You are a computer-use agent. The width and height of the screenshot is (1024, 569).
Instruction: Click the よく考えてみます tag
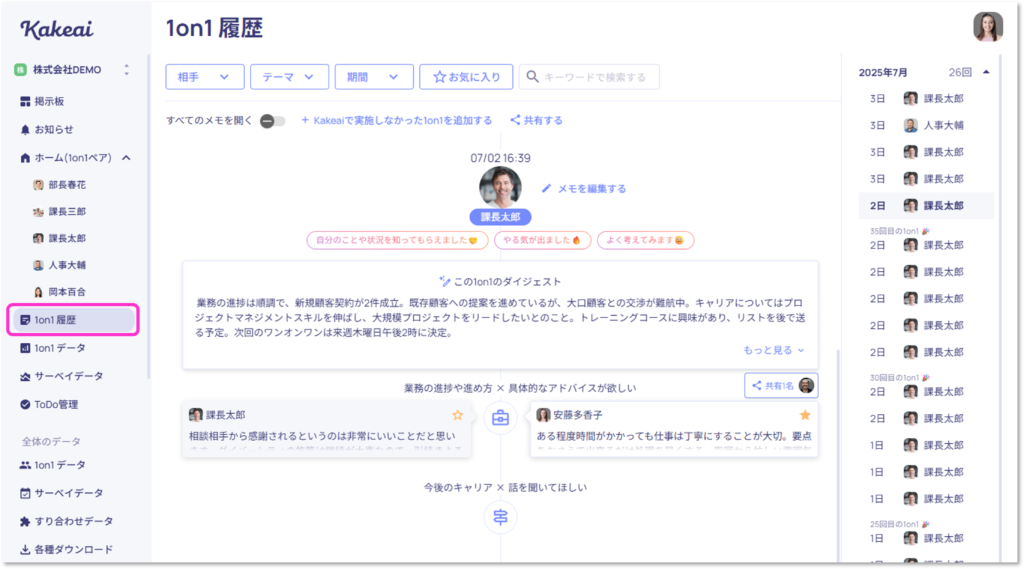tap(645, 240)
